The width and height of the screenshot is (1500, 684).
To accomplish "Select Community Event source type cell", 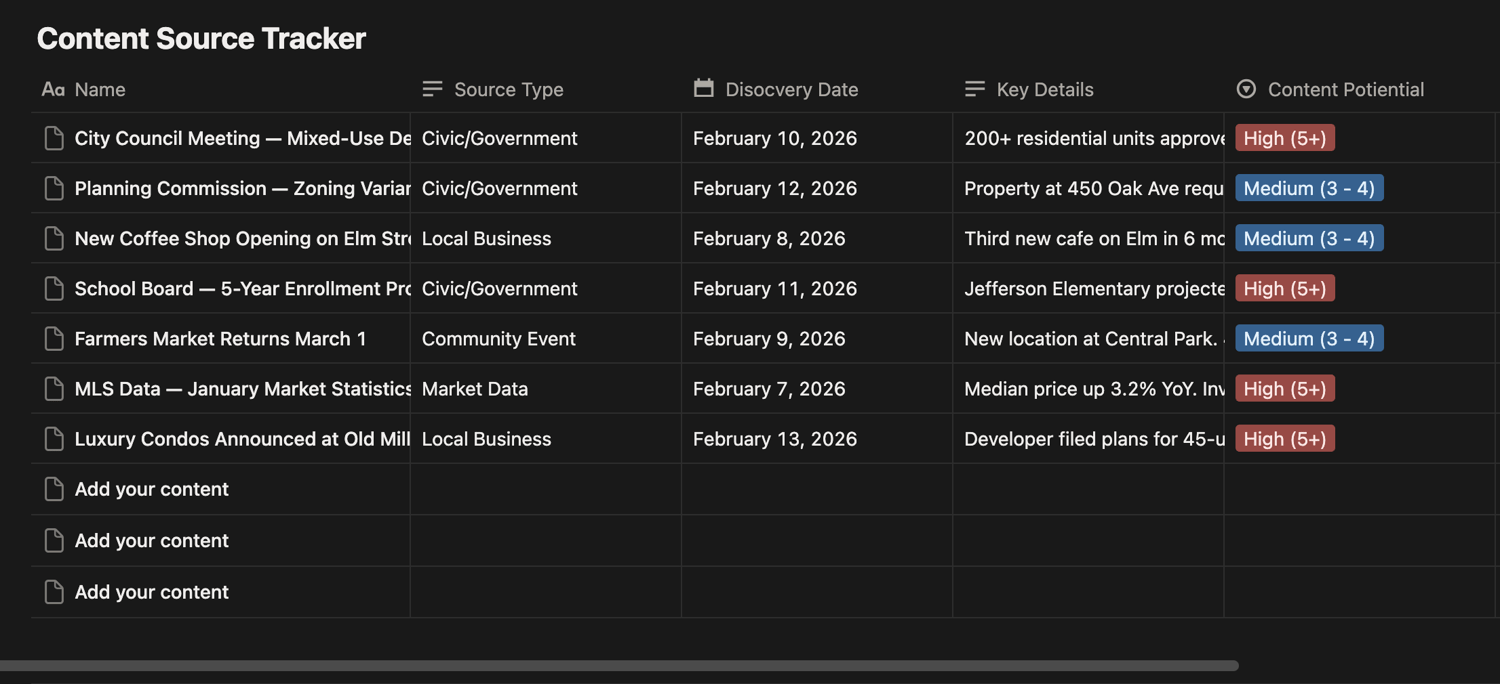I will (498, 339).
